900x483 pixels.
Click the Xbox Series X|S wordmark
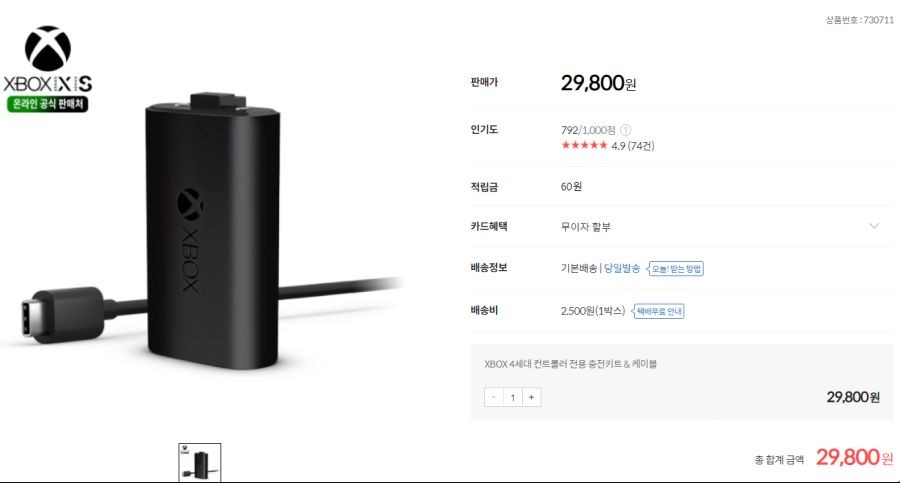click(x=48, y=84)
